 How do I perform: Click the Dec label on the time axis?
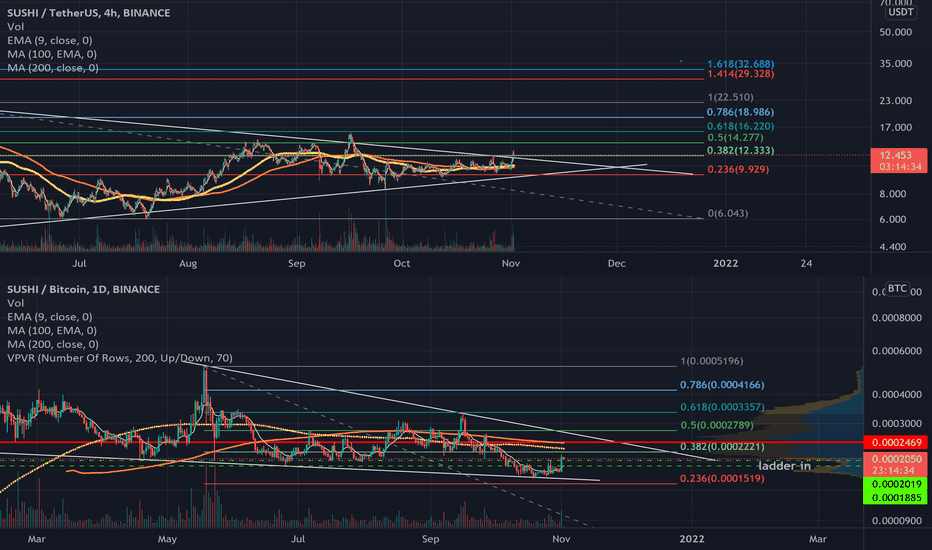coord(616,263)
